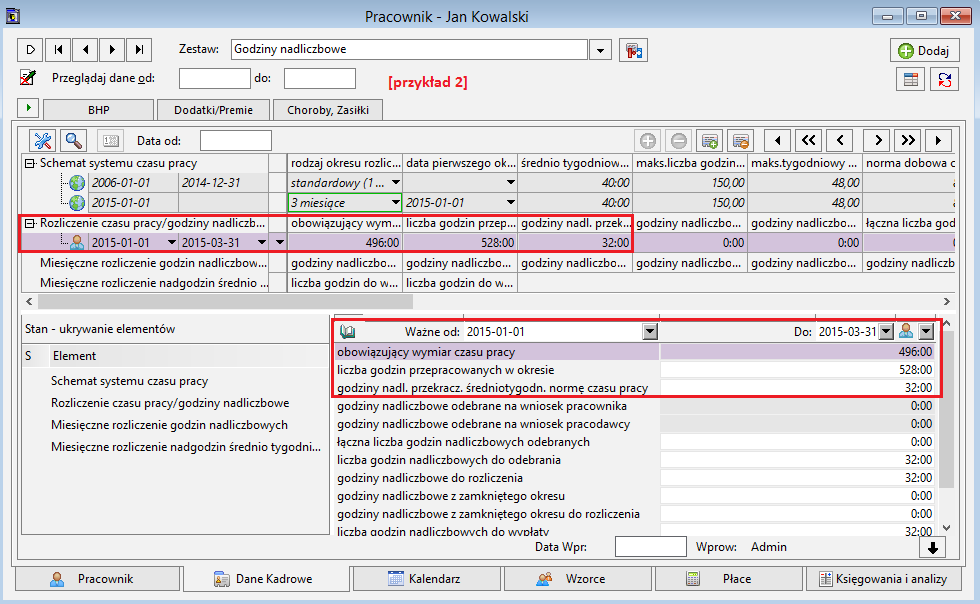This screenshot has width=980, height=604.
Task: Click the open book icon beside Ważne od
Action: 348,331
